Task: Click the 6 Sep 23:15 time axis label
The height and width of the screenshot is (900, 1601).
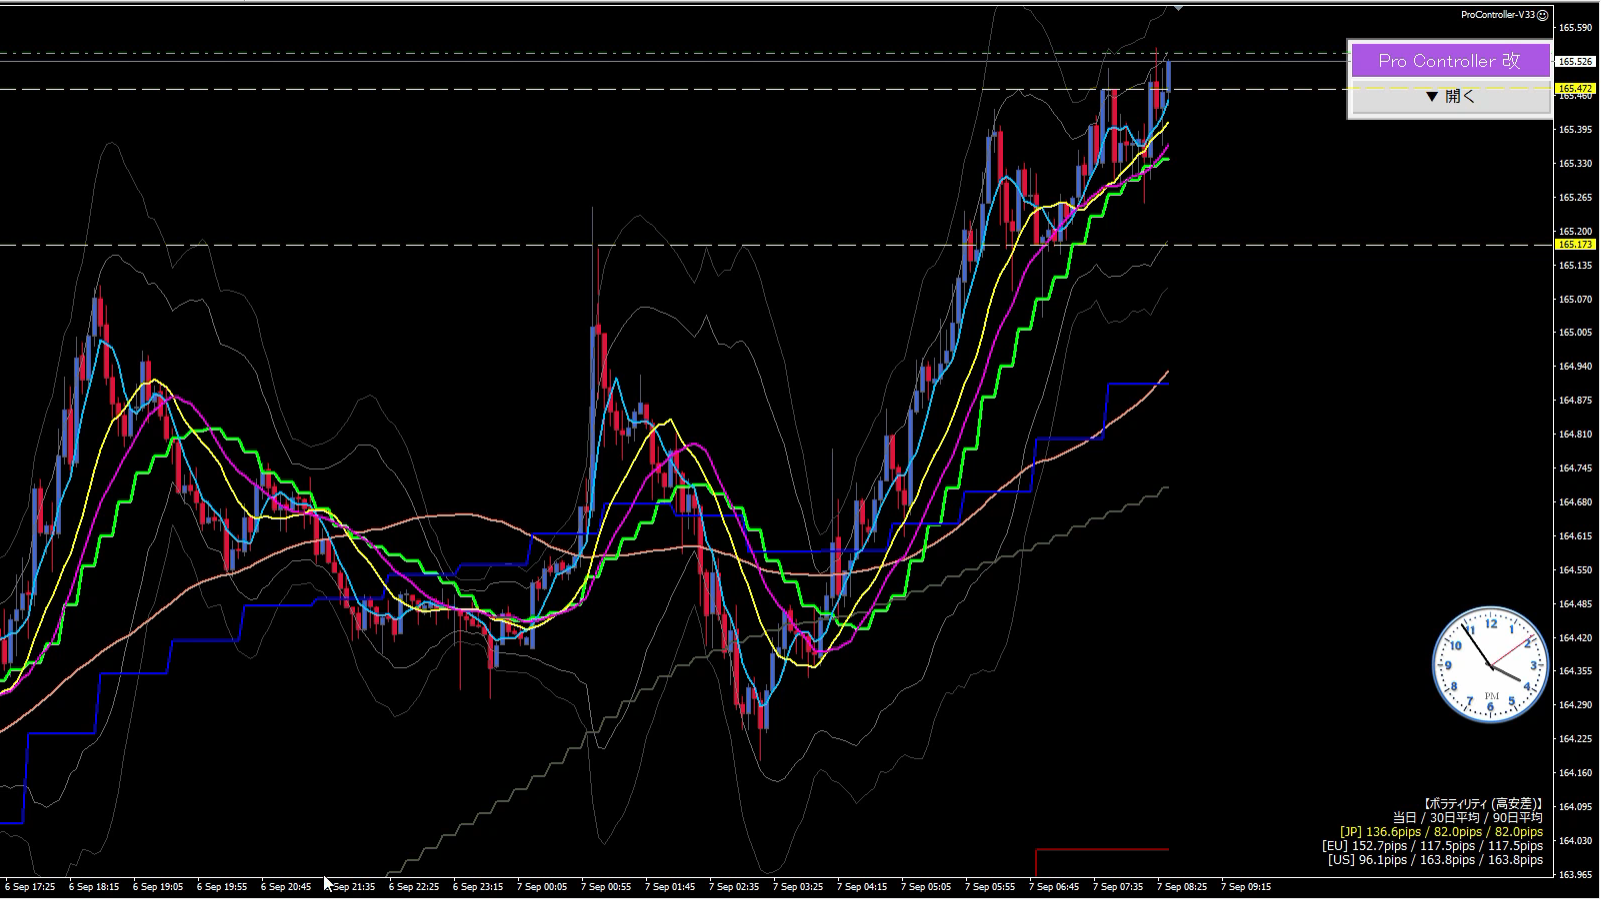Action: (x=478, y=887)
